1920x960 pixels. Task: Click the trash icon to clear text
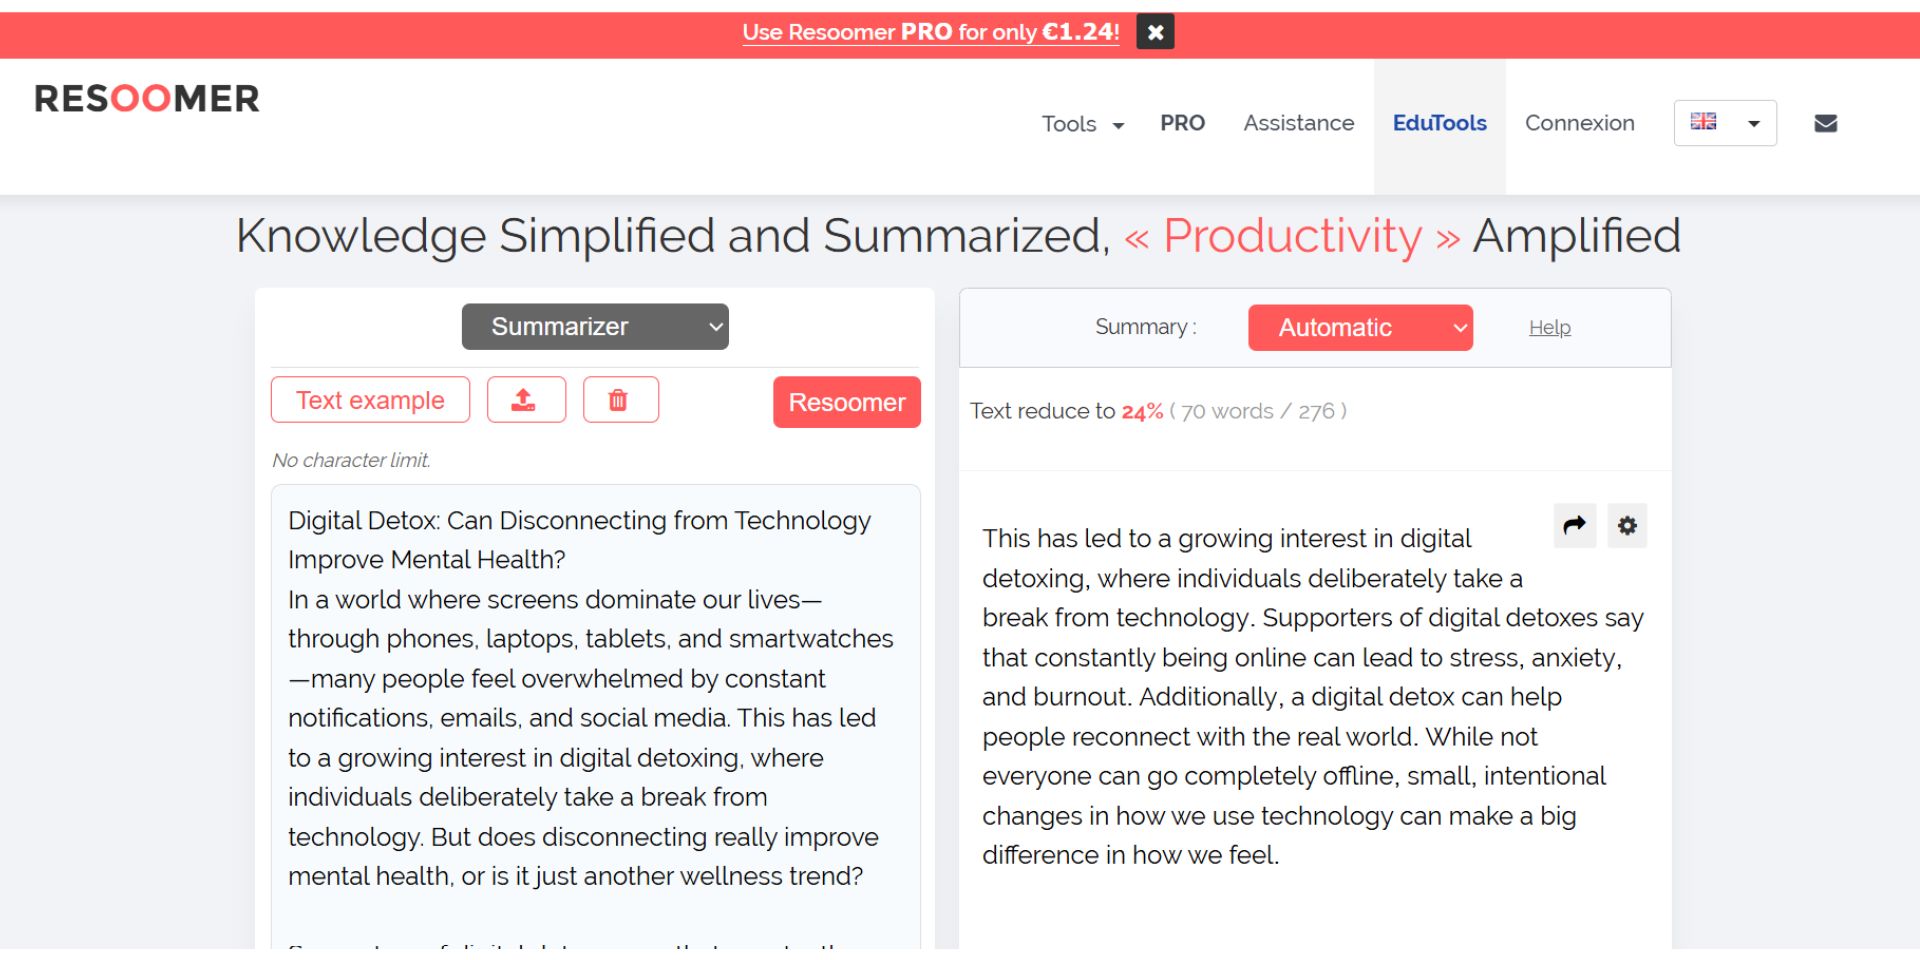pos(620,400)
